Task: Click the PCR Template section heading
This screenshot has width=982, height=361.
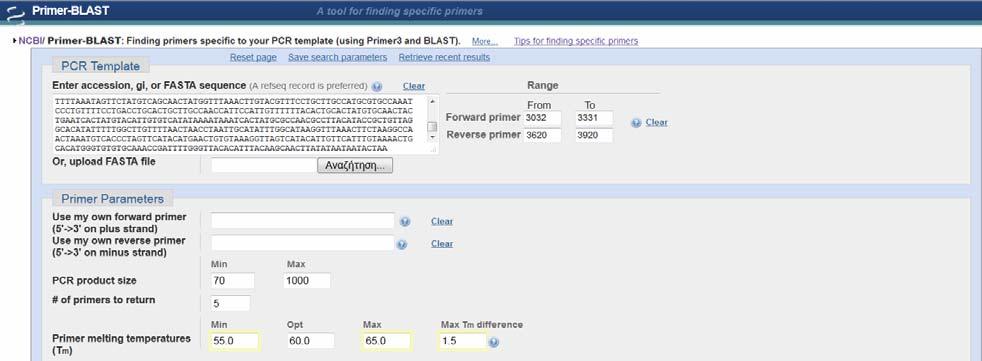Action: click(x=101, y=66)
